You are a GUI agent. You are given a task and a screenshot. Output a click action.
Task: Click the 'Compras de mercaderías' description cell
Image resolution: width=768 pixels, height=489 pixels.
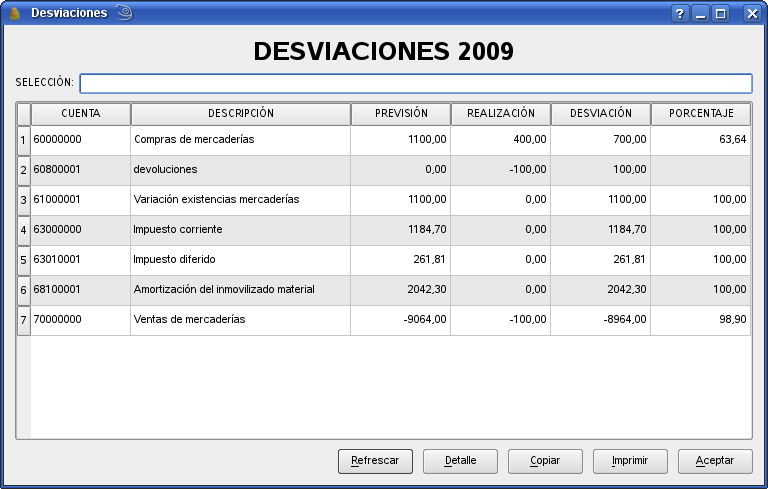pos(240,141)
